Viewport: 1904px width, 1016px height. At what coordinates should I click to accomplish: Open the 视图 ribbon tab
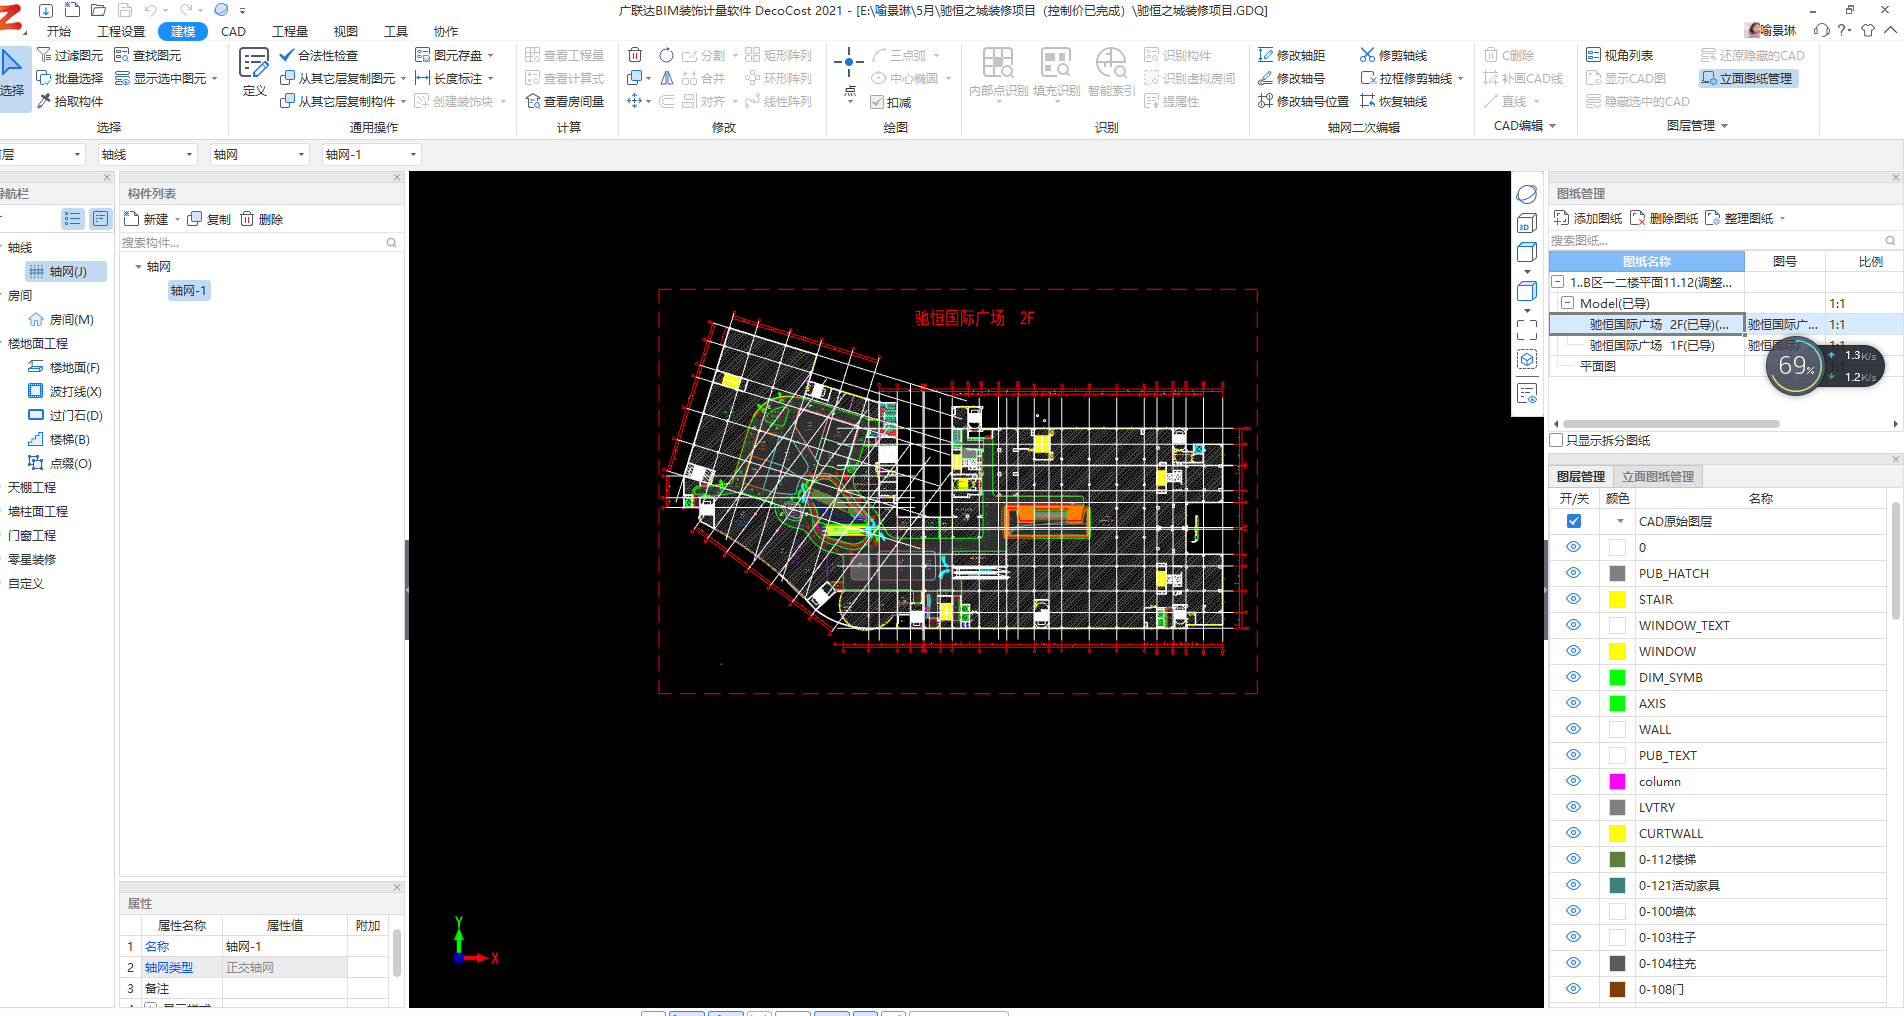pos(346,31)
